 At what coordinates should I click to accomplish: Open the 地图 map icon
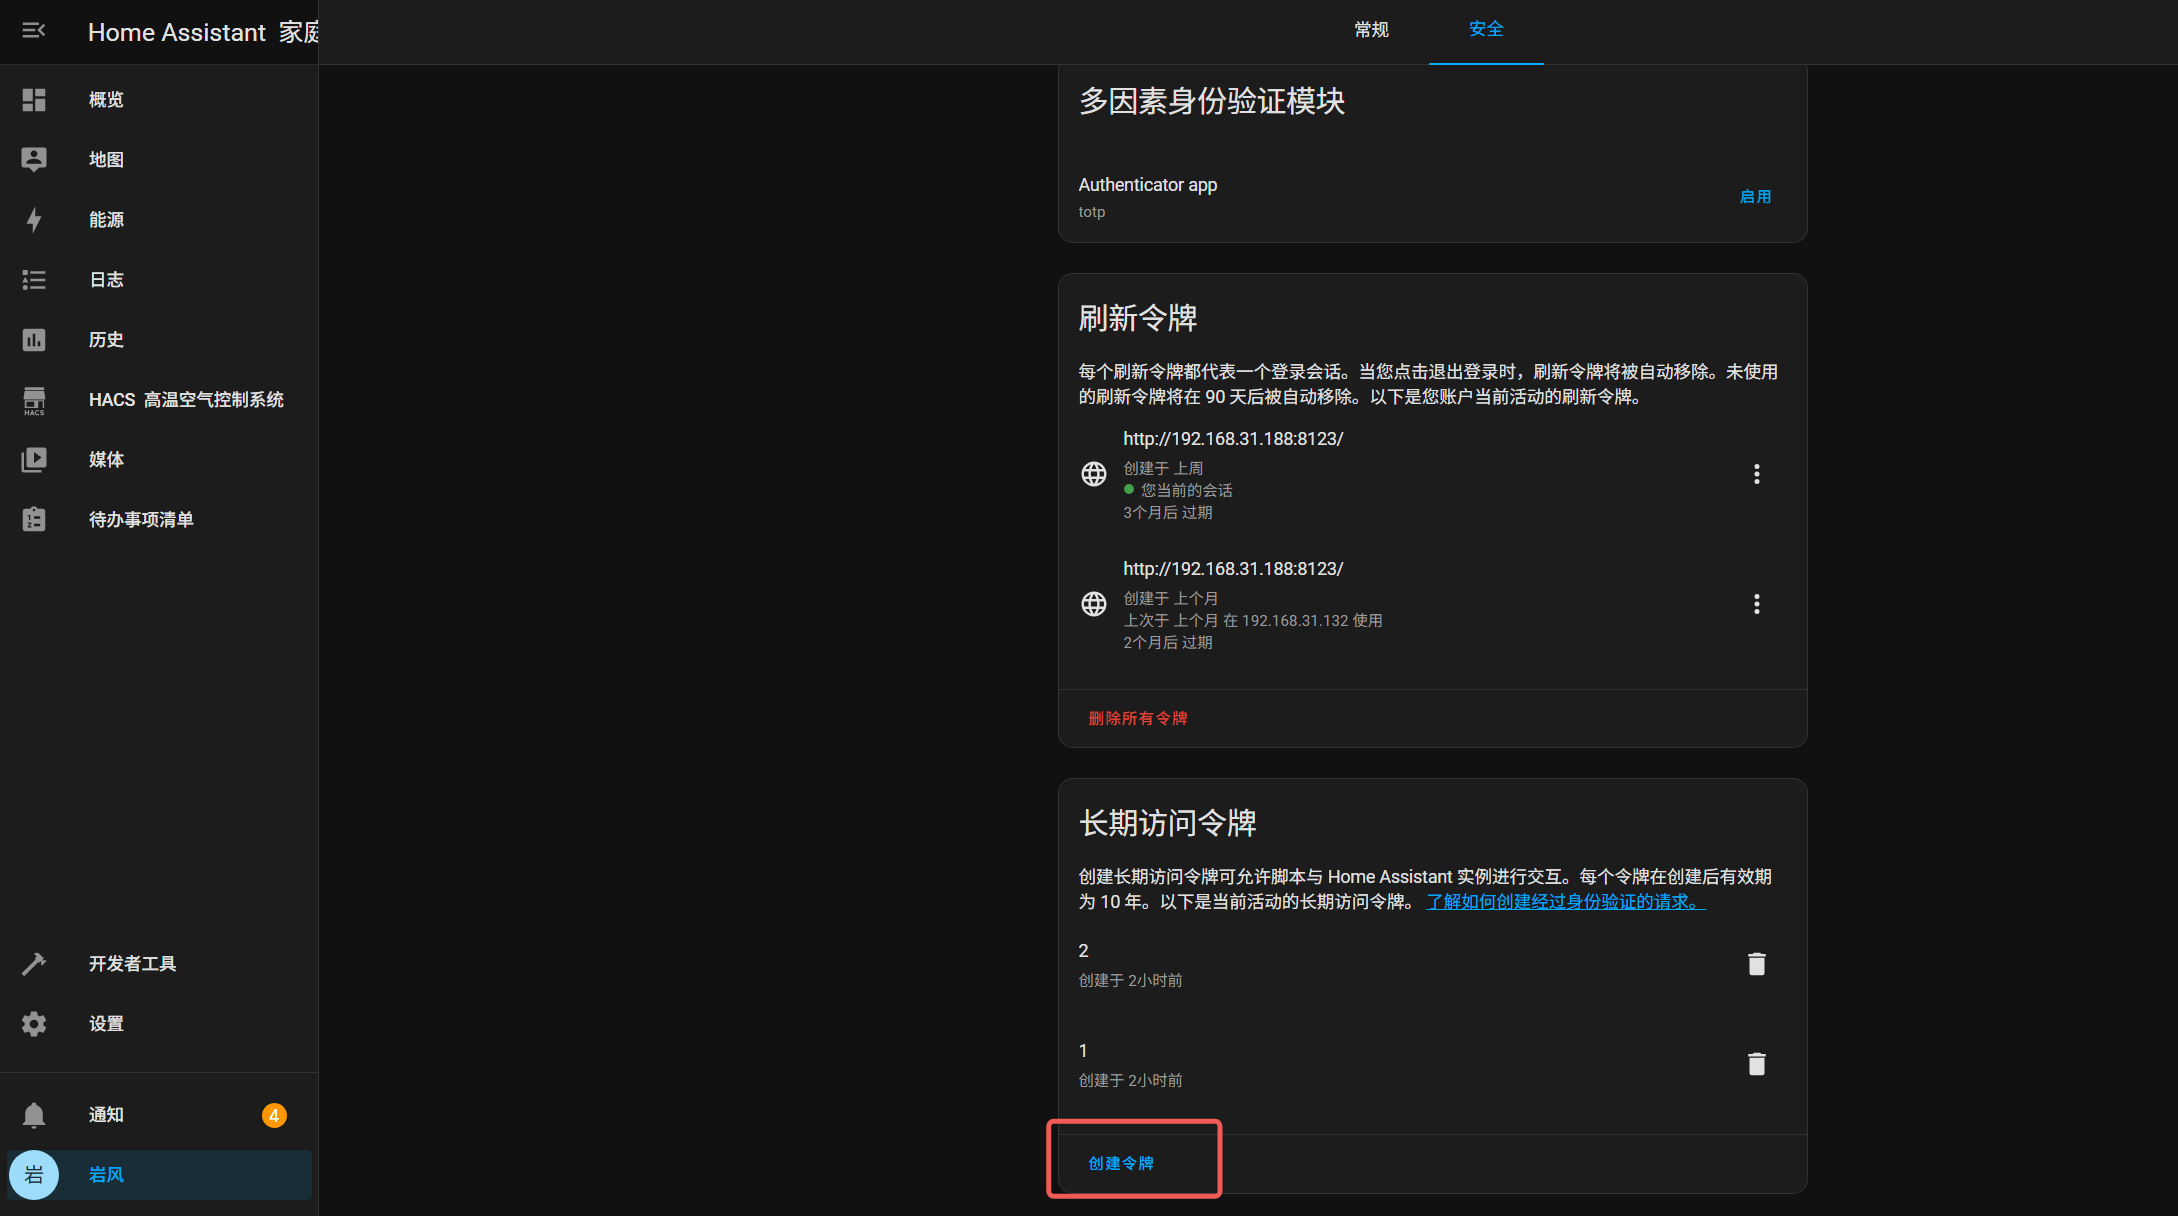[34, 160]
